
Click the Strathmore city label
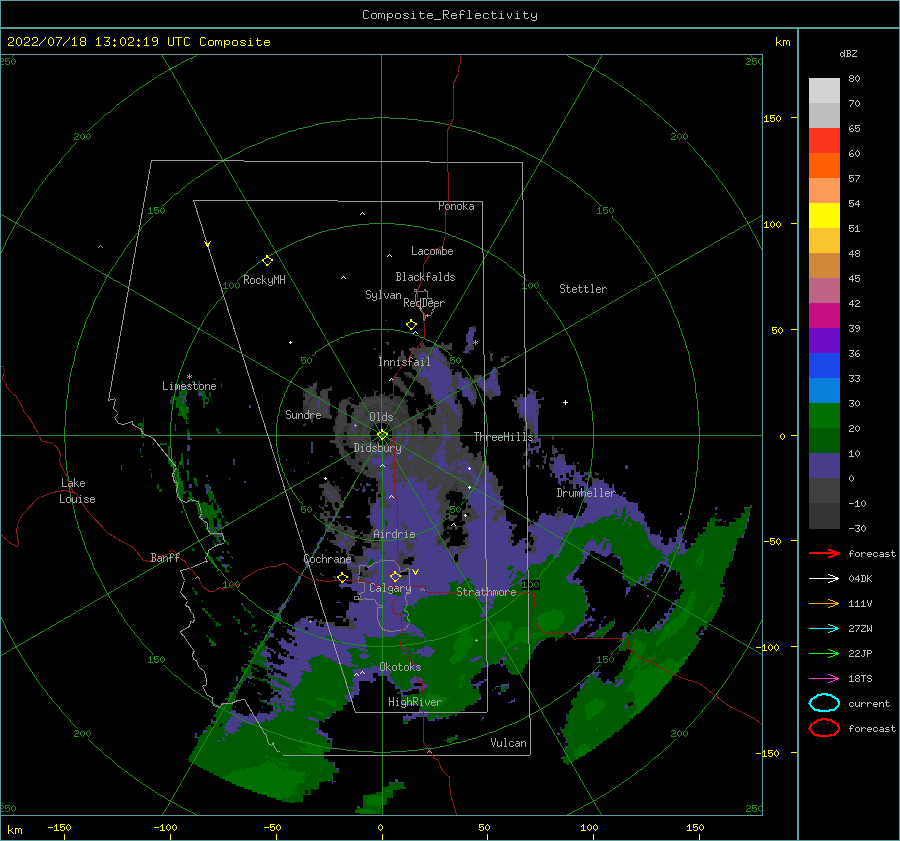pyautogui.click(x=486, y=592)
